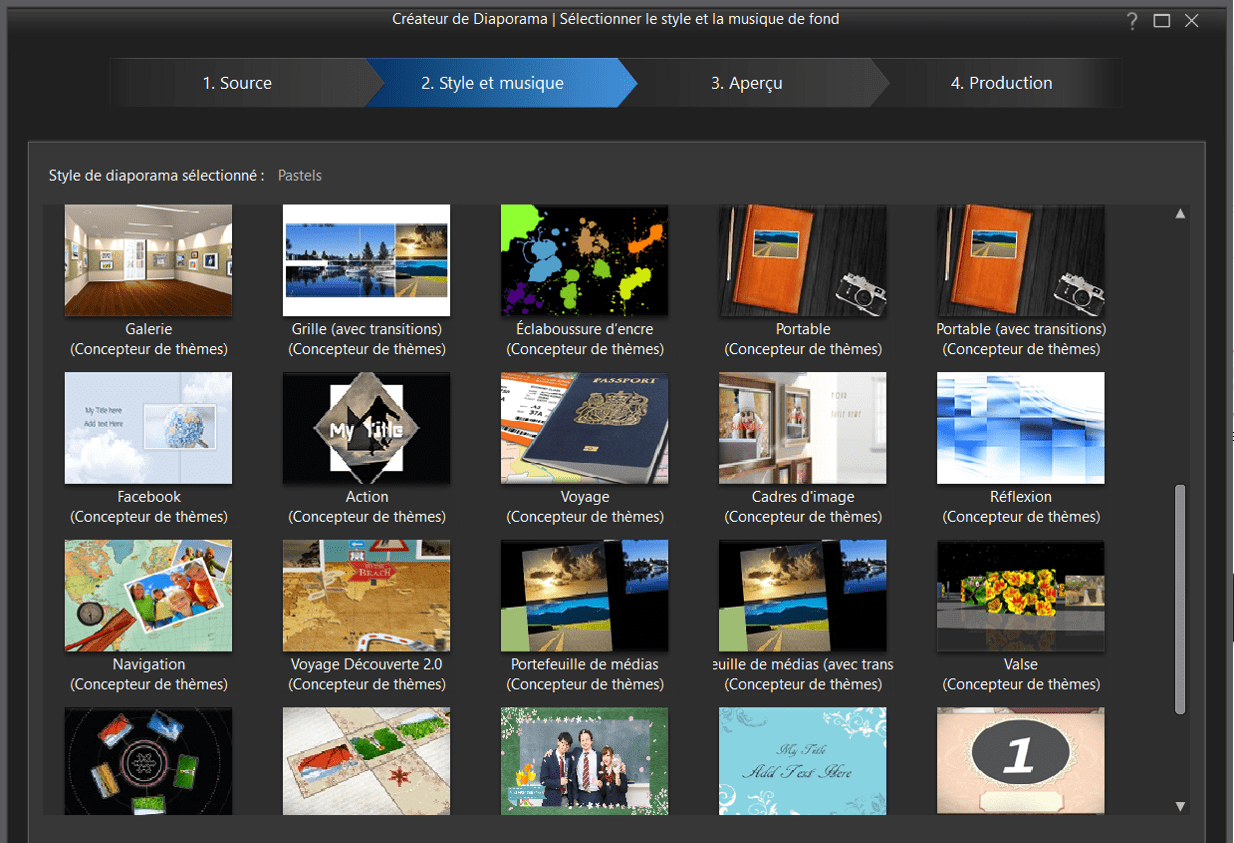Jump to the 4. Production step

point(1001,83)
